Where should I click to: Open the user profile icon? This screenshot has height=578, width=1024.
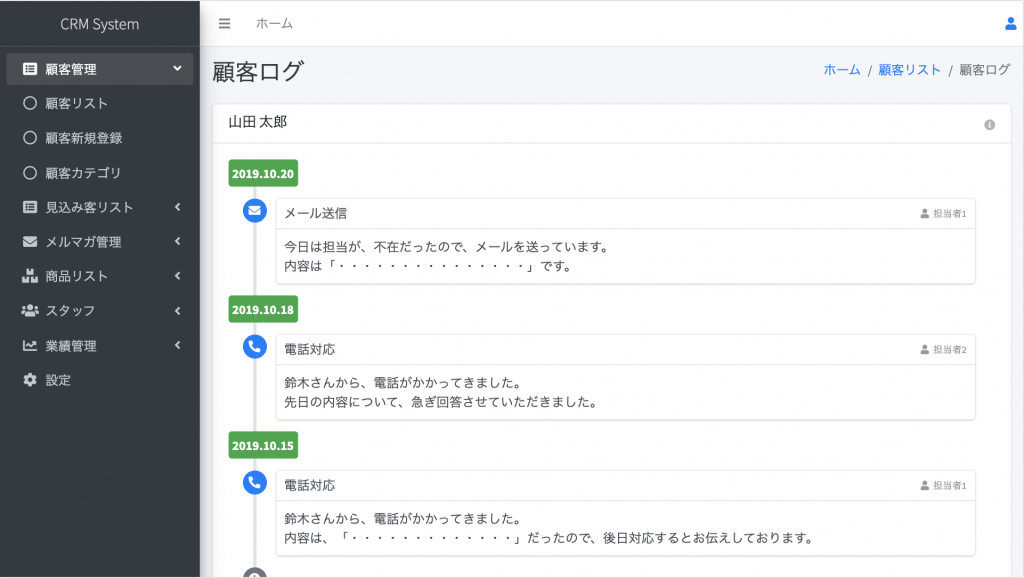click(1010, 24)
